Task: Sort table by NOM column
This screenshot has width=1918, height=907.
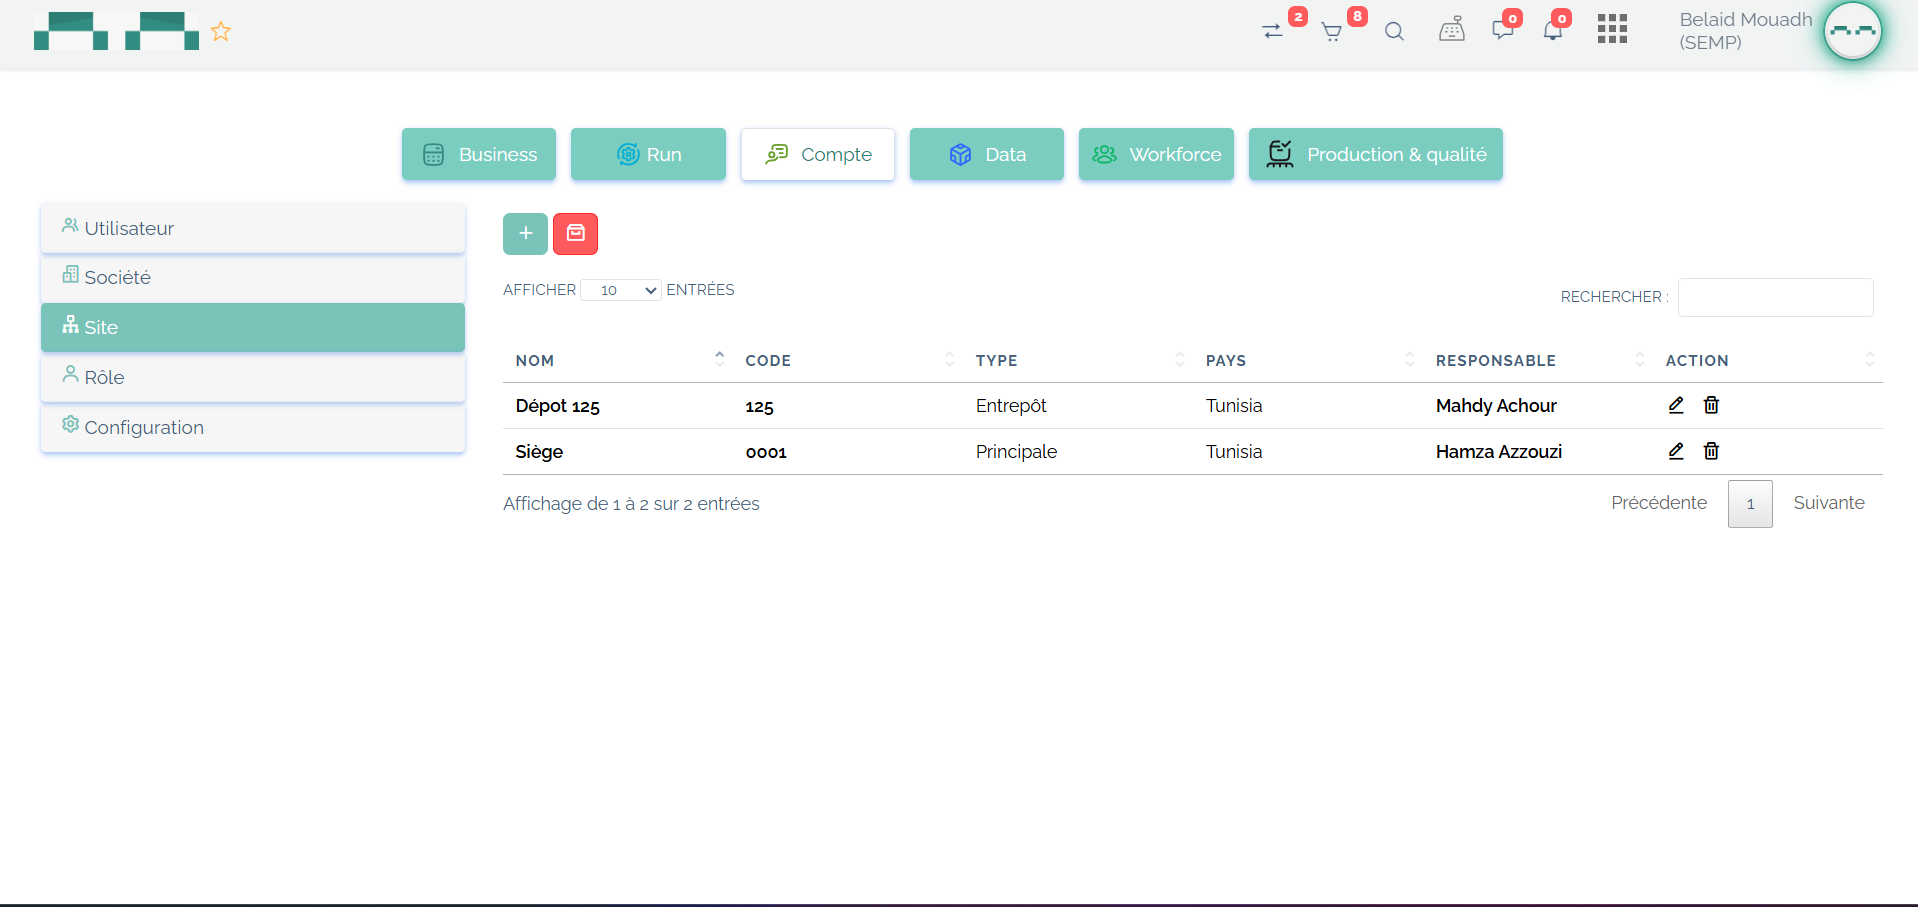Action: (618, 360)
